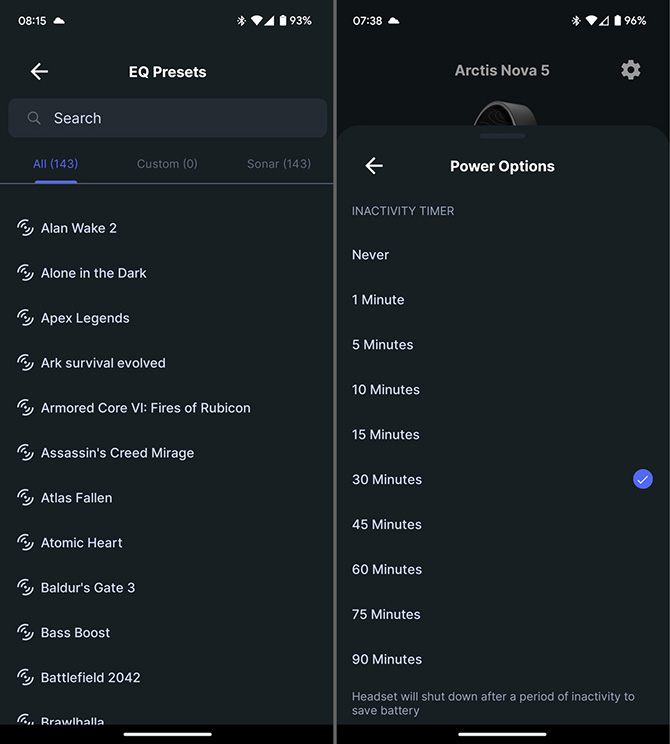Tap the Sonar icon beside Bass Boost
670x744 pixels.
tap(26, 633)
